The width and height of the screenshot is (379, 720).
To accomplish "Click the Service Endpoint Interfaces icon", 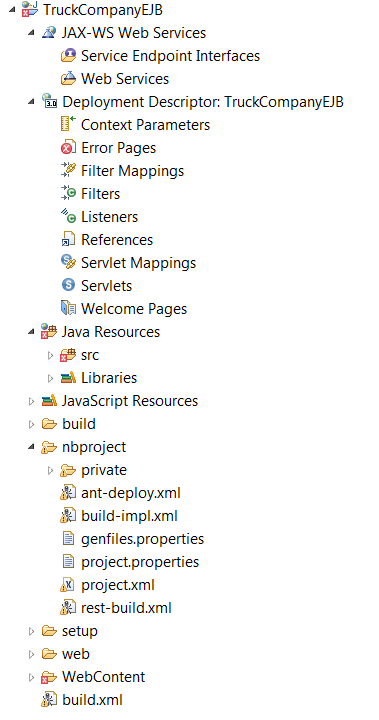I will point(68,56).
